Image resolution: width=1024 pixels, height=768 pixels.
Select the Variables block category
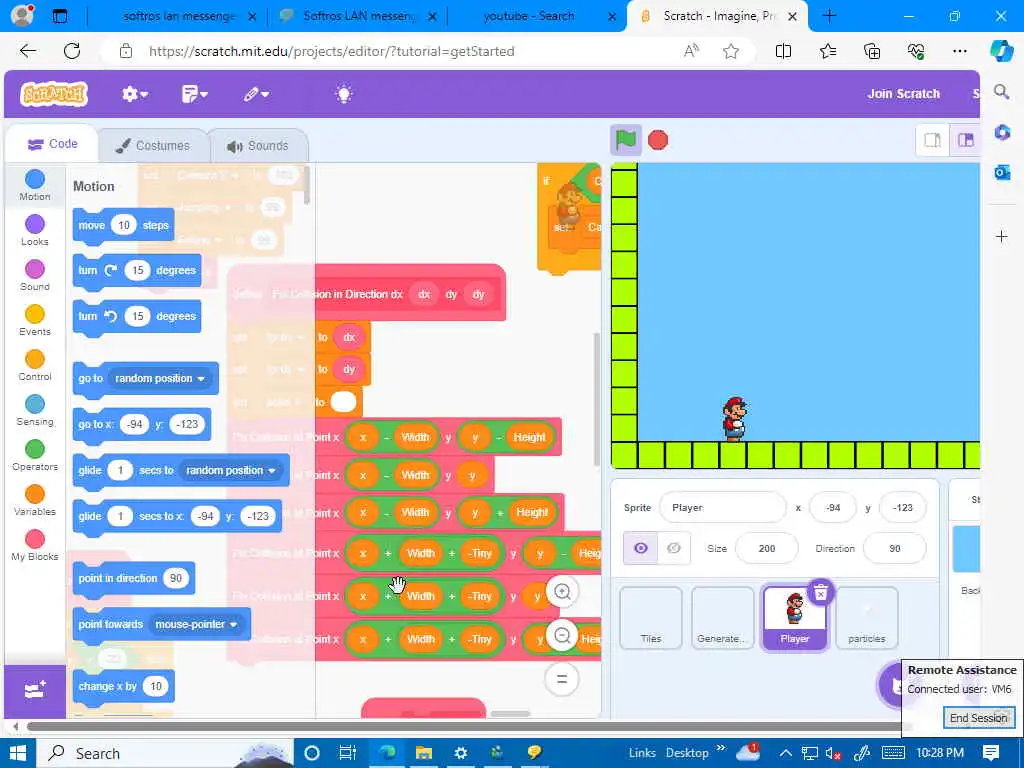pyautogui.click(x=35, y=501)
